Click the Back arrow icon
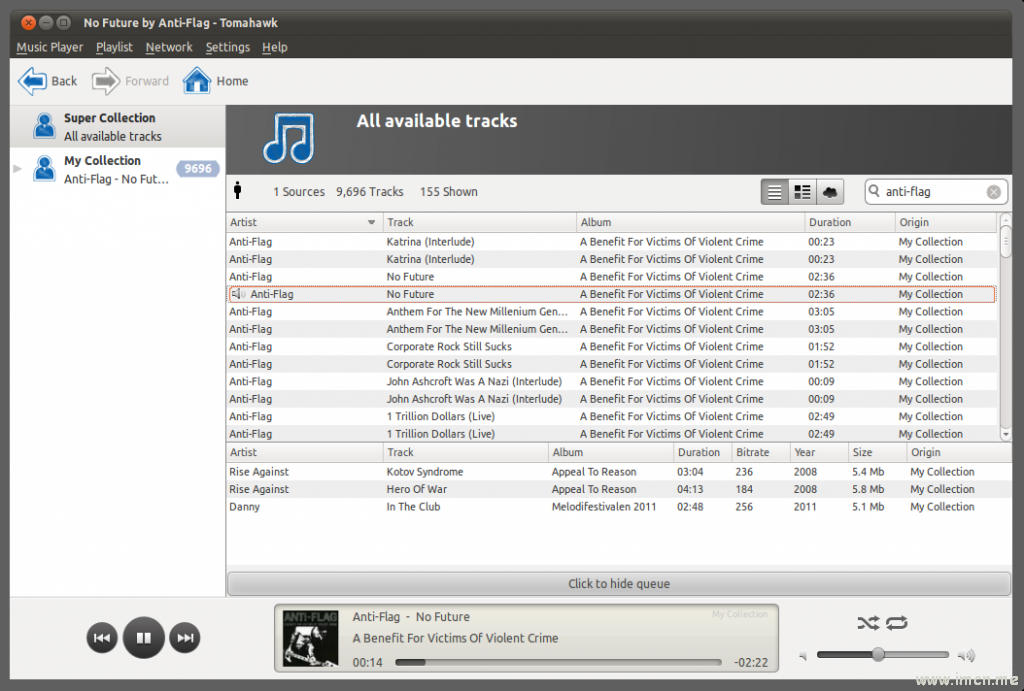Screen dimensions: 1024x691 tap(32, 81)
